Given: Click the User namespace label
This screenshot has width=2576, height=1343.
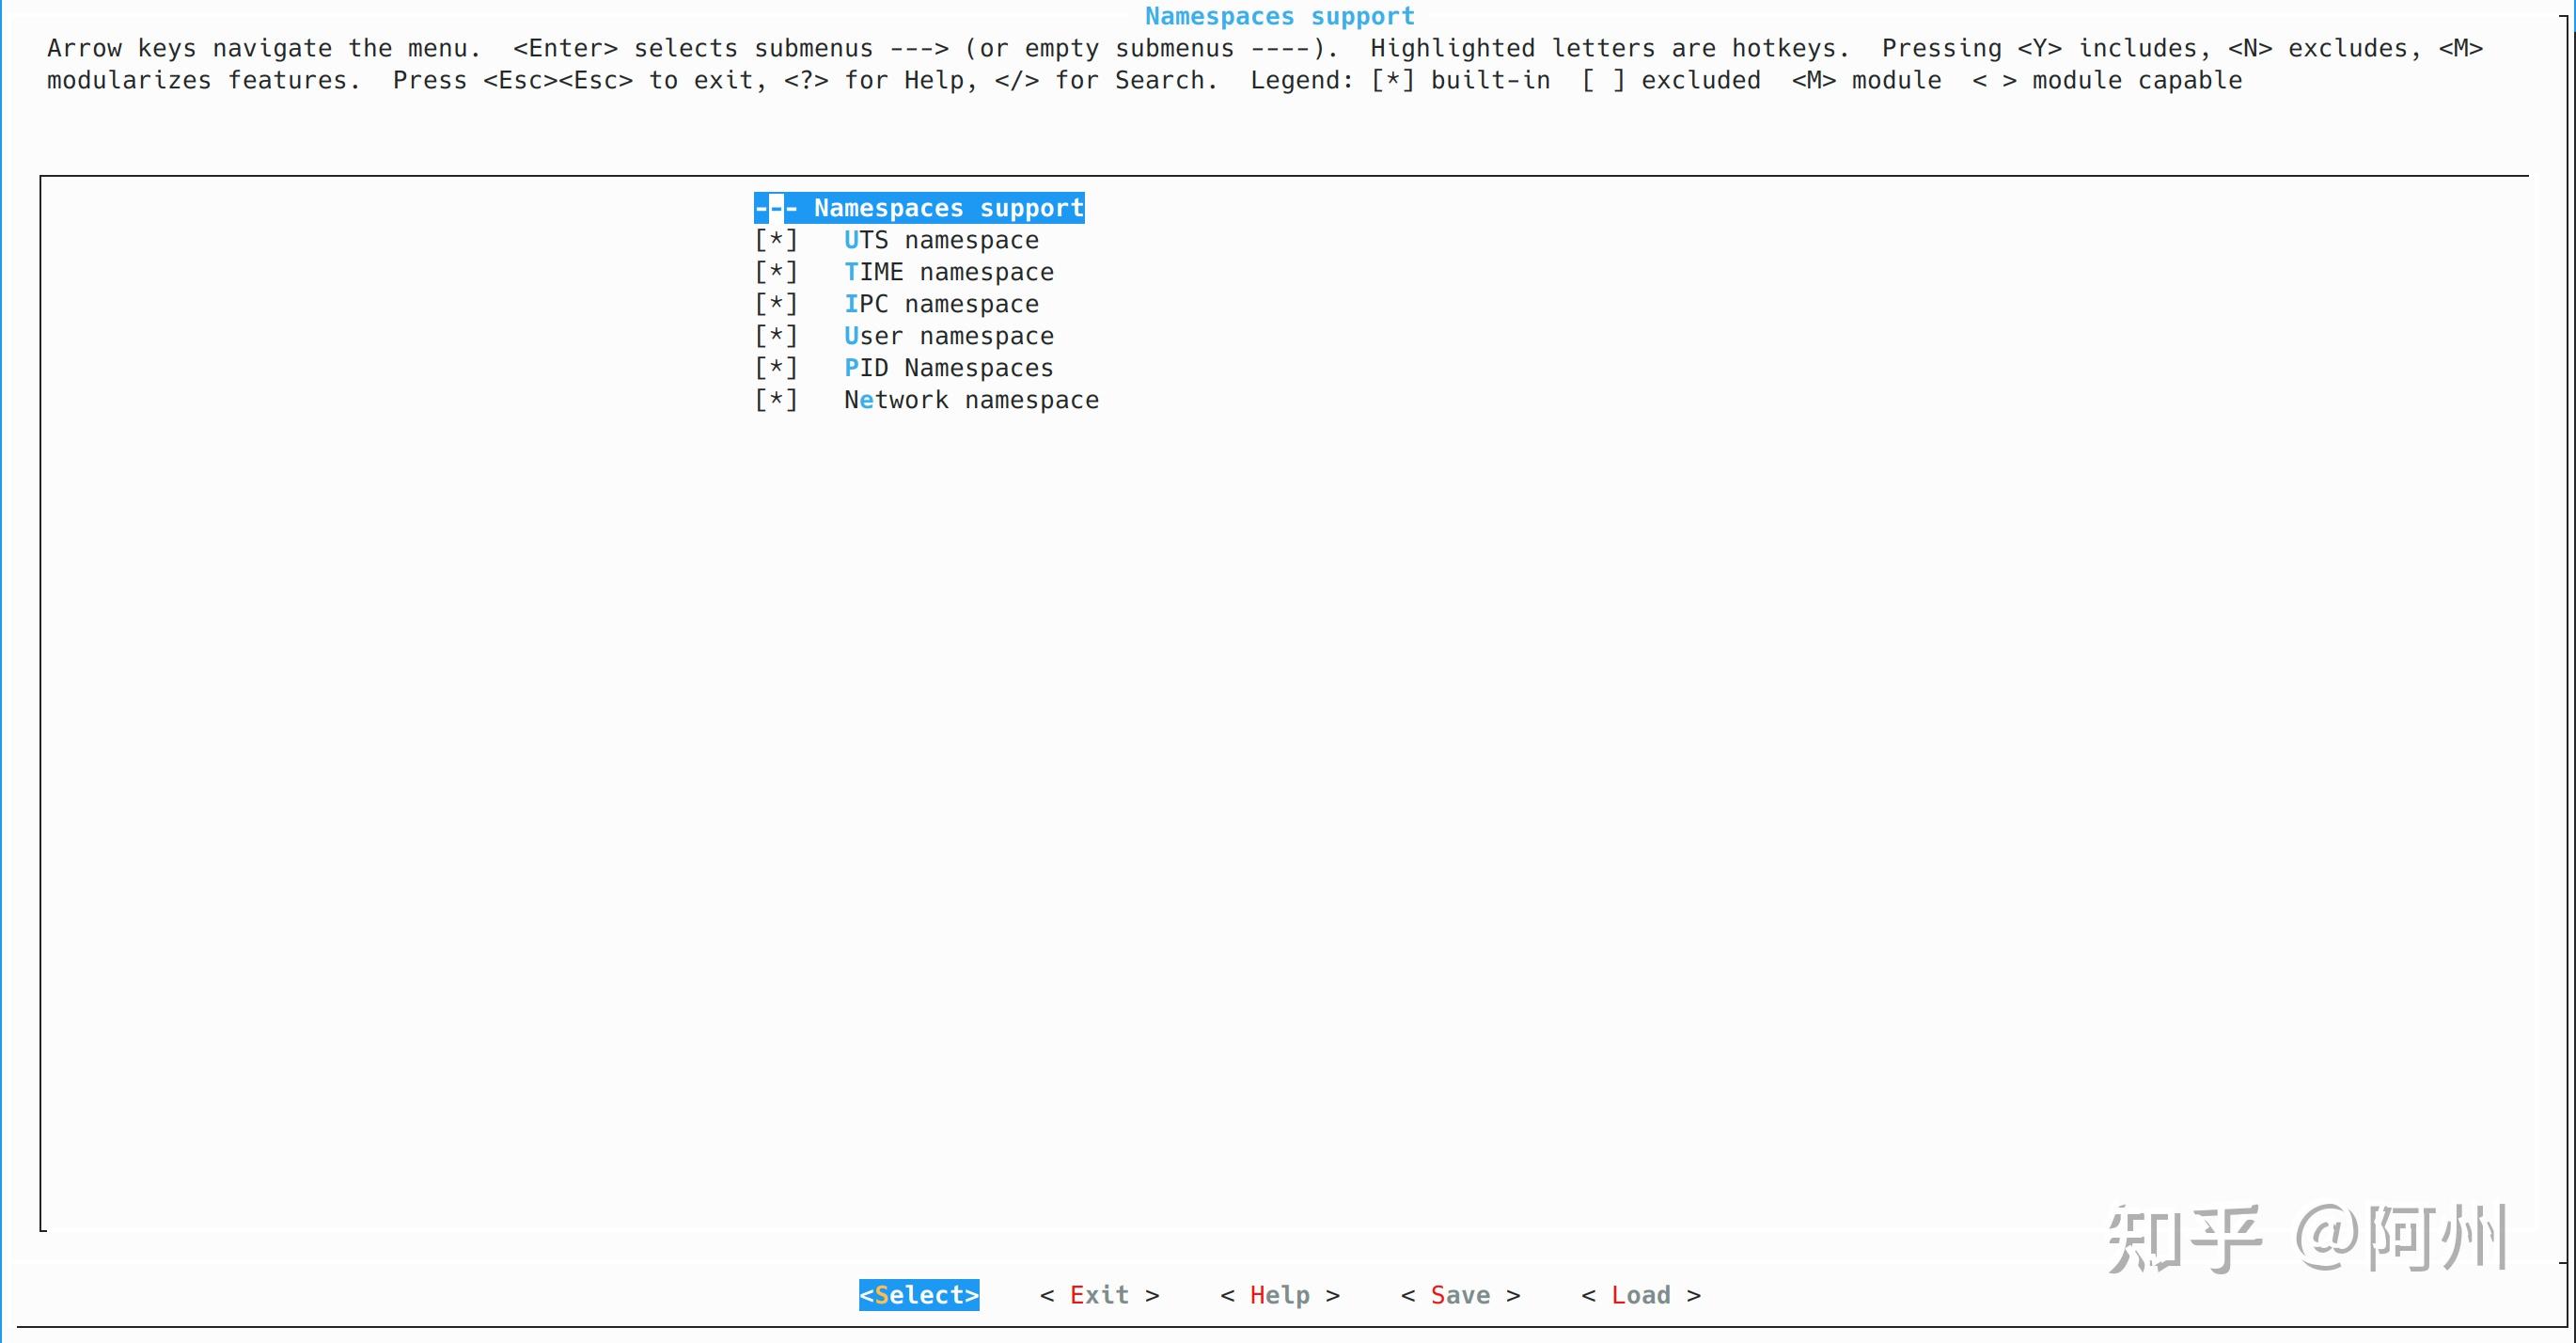Looking at the screenshot, I should coord(948,336).
